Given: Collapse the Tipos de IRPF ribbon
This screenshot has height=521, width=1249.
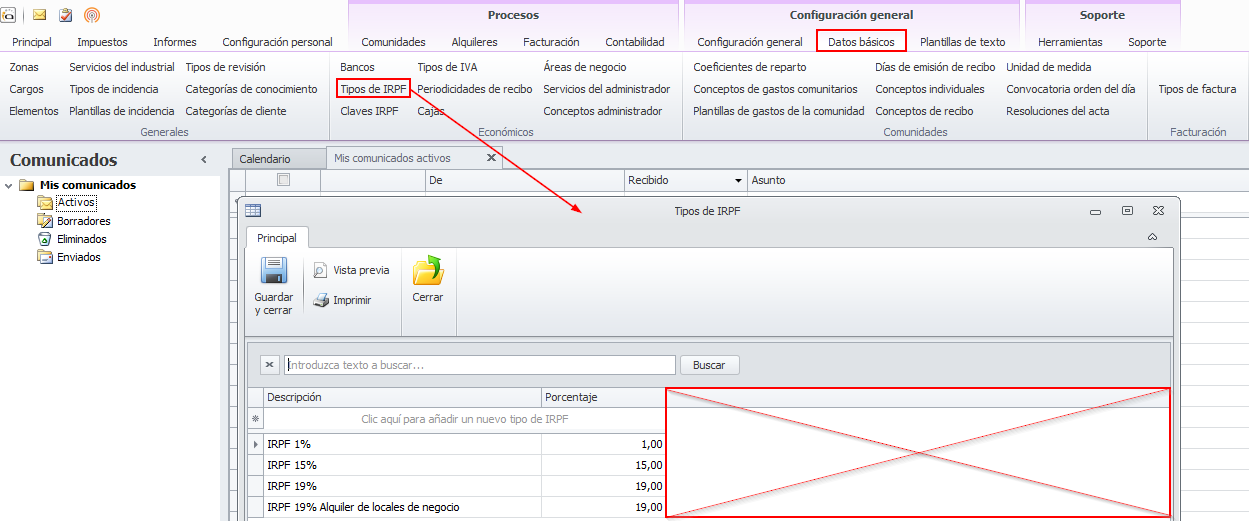Looking at the screenshot, I should 1152,237.
